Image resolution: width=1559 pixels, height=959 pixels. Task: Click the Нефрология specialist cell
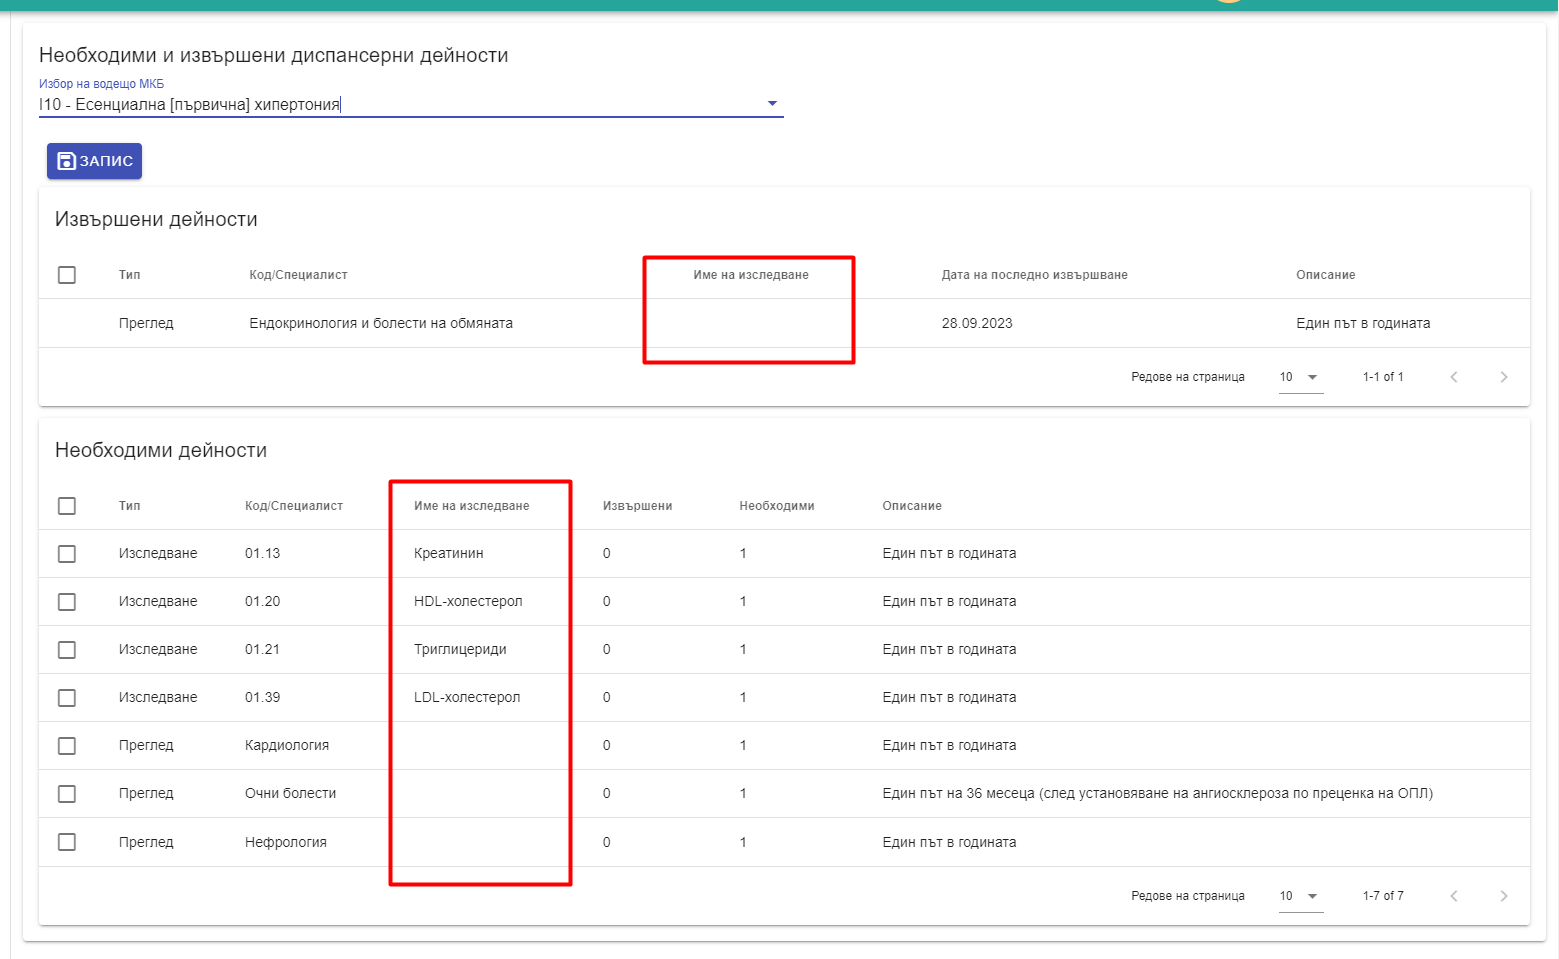(286, 842)
